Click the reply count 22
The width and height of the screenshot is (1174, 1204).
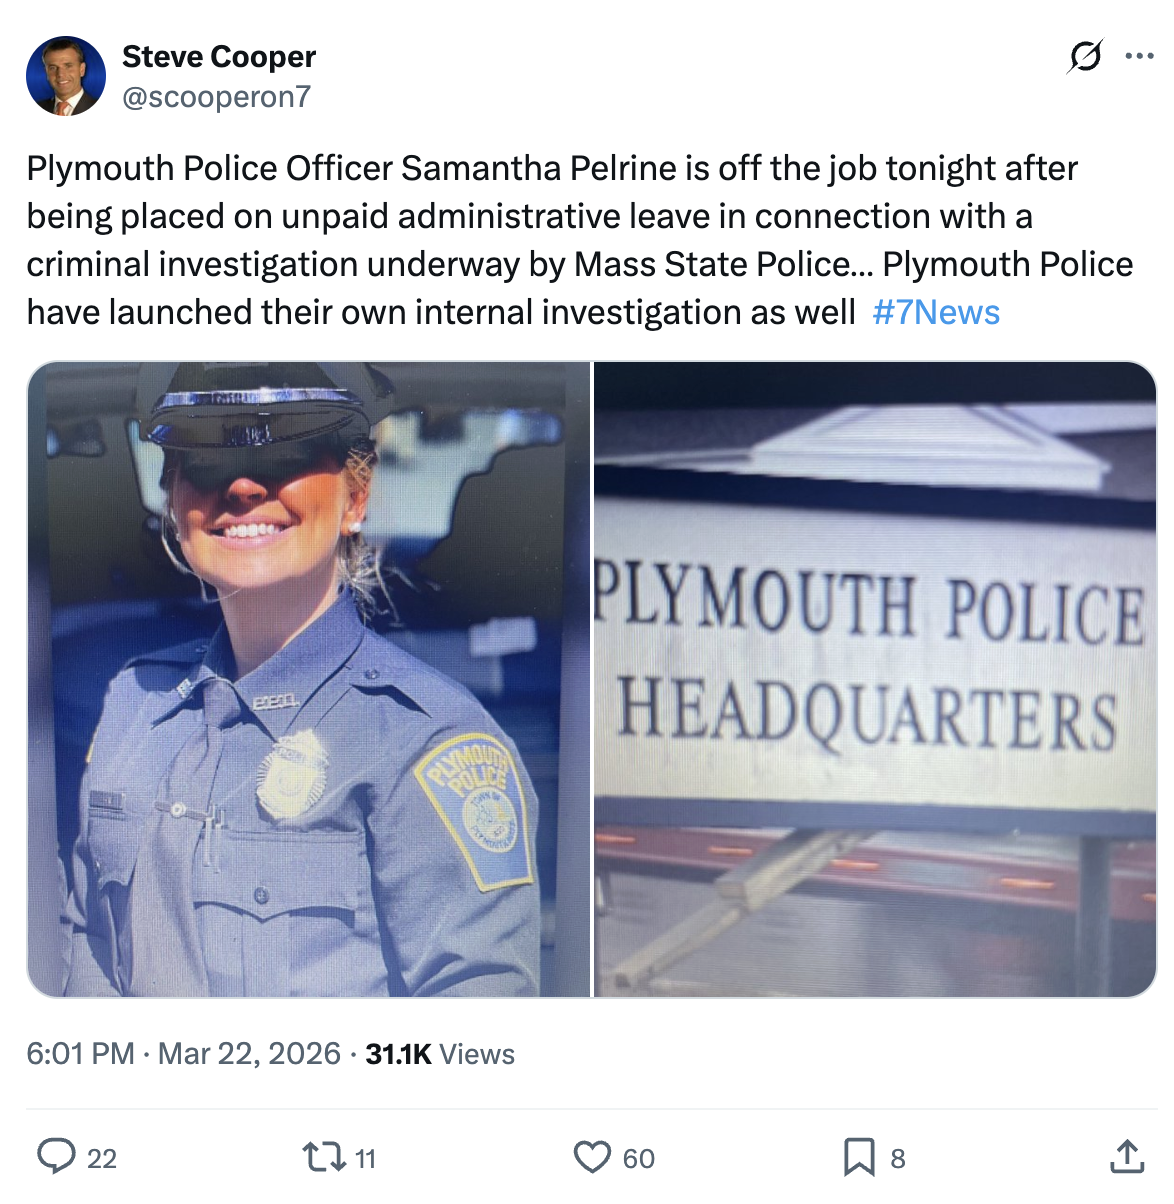(102, 1159)
